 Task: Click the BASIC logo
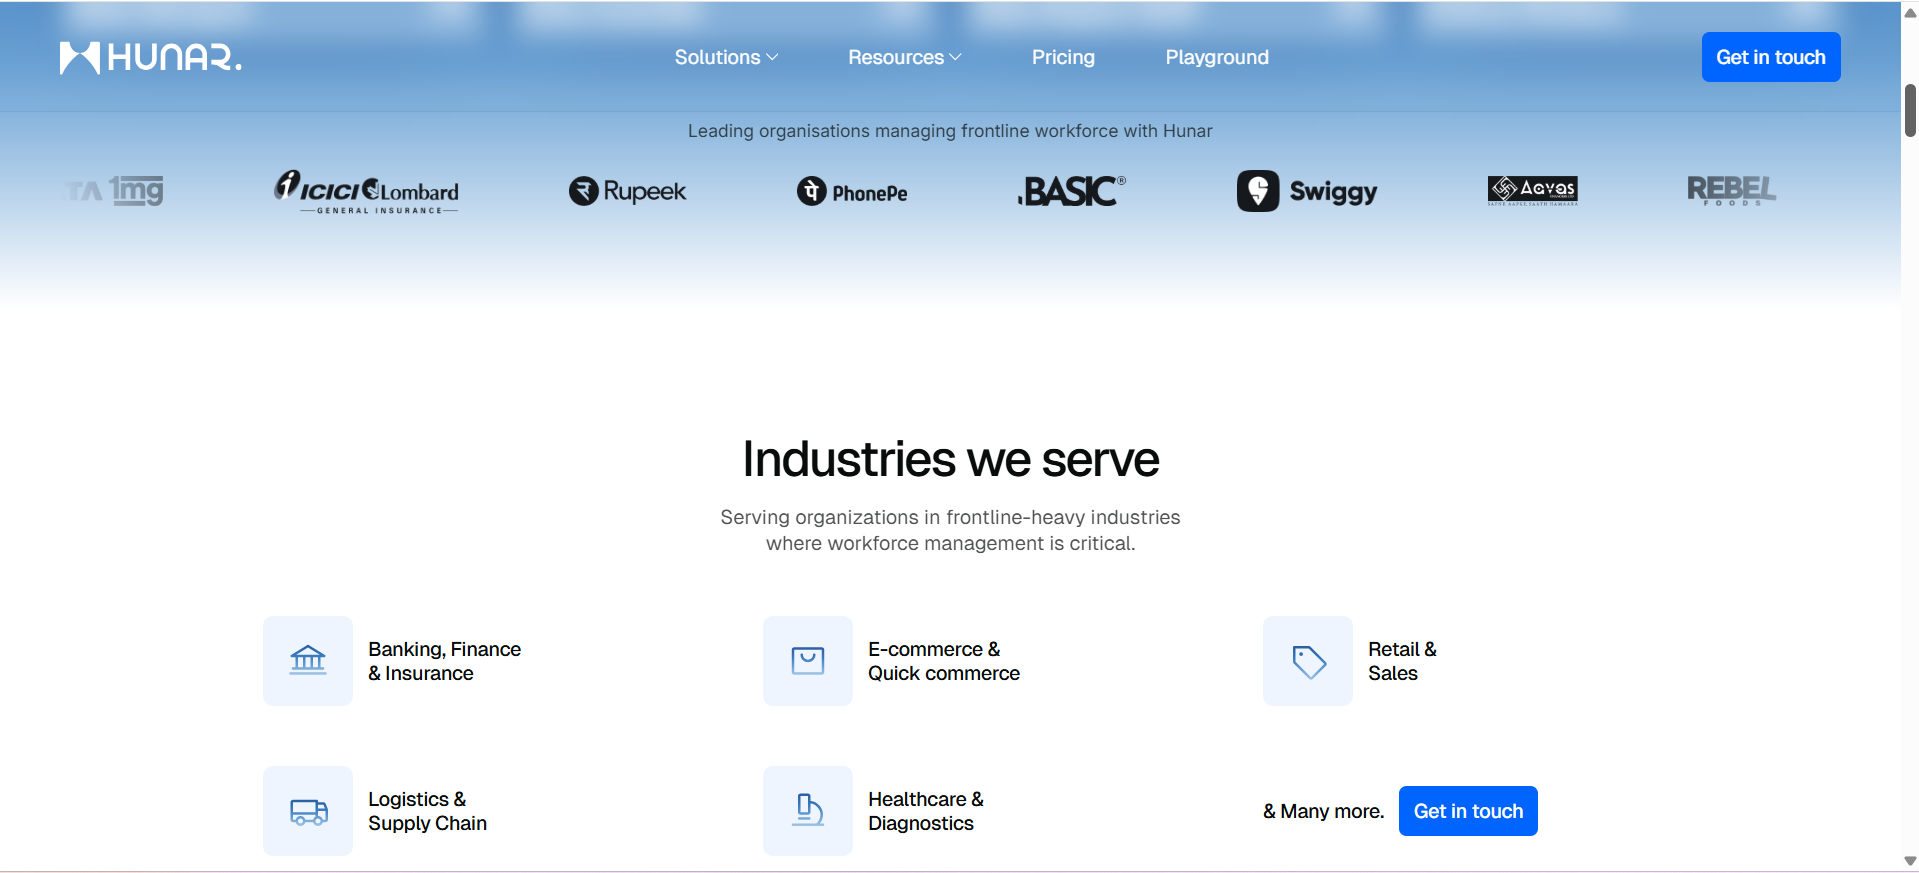point(1071,191)
